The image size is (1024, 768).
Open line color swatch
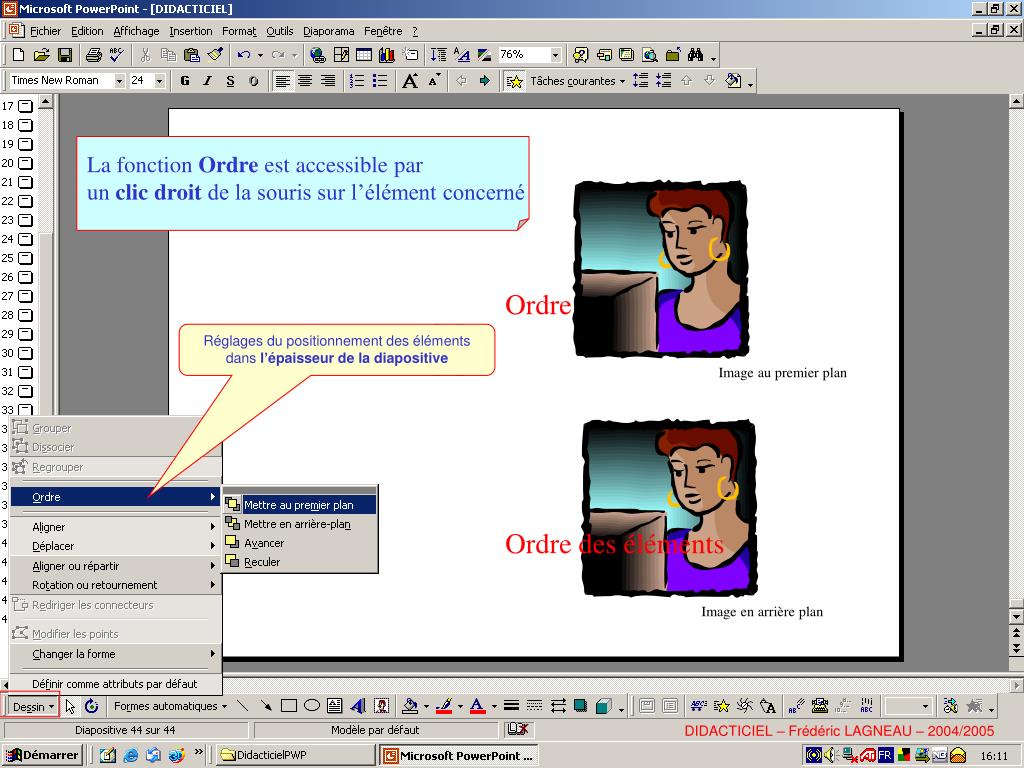point(444,706)
